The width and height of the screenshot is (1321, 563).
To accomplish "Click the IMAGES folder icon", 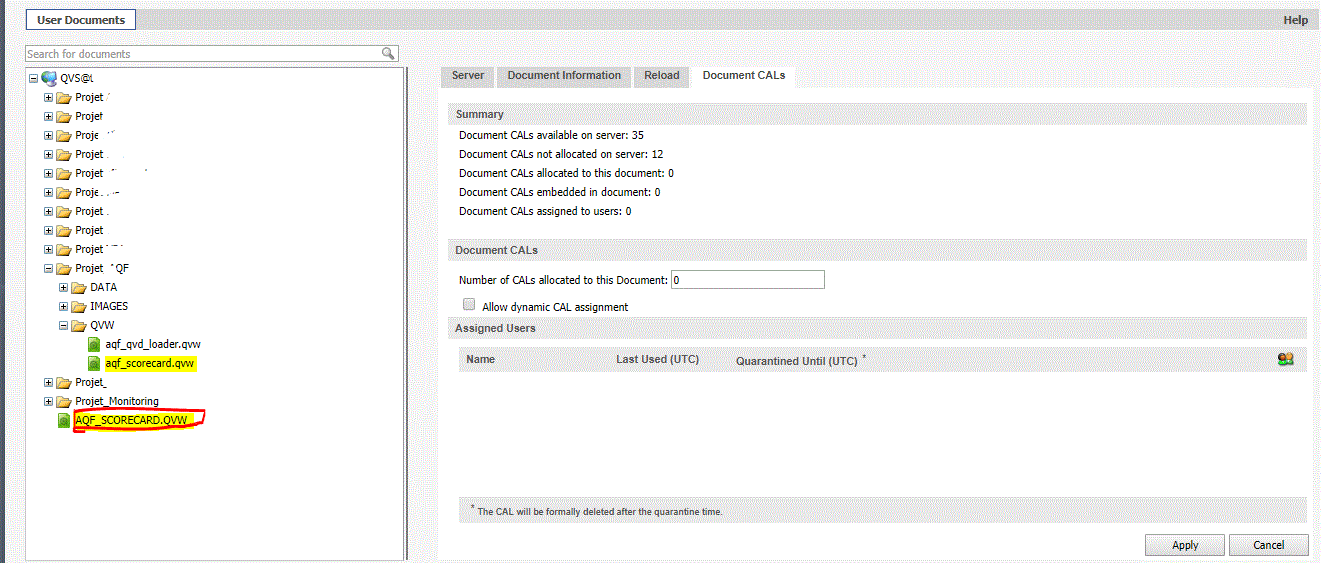I will click(x=79, y=307).
